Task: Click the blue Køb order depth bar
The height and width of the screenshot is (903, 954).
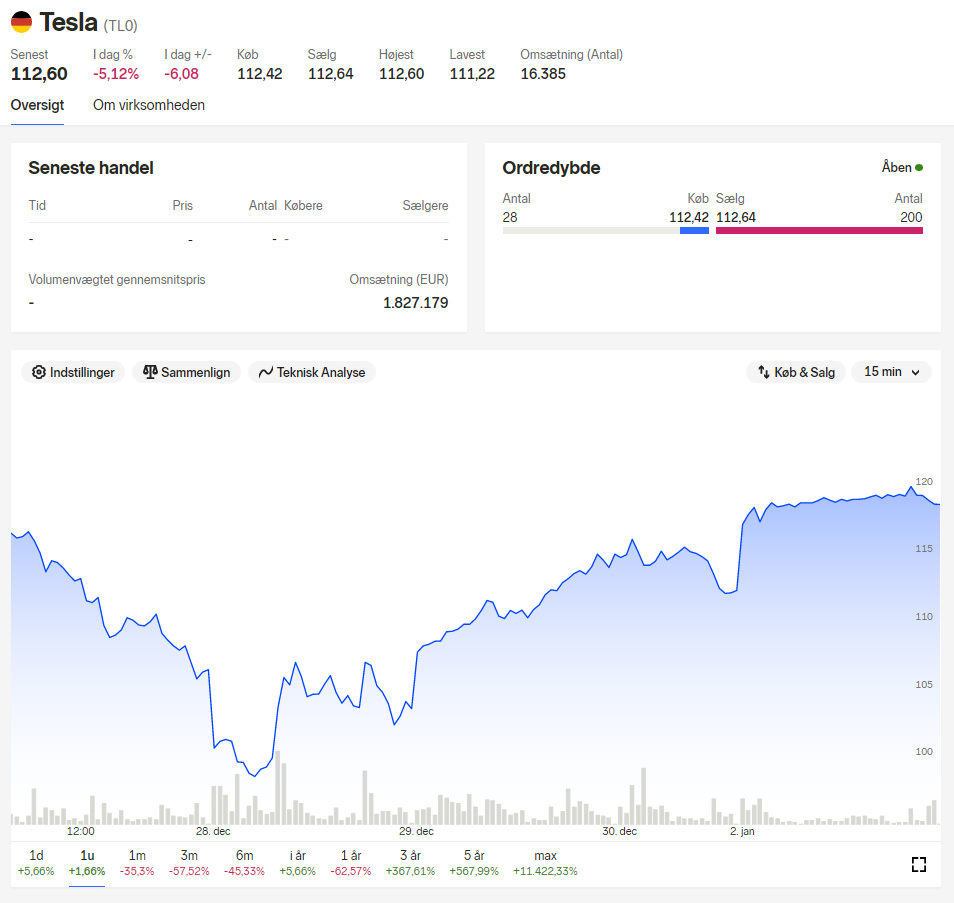Action: (x=694, y=231)
